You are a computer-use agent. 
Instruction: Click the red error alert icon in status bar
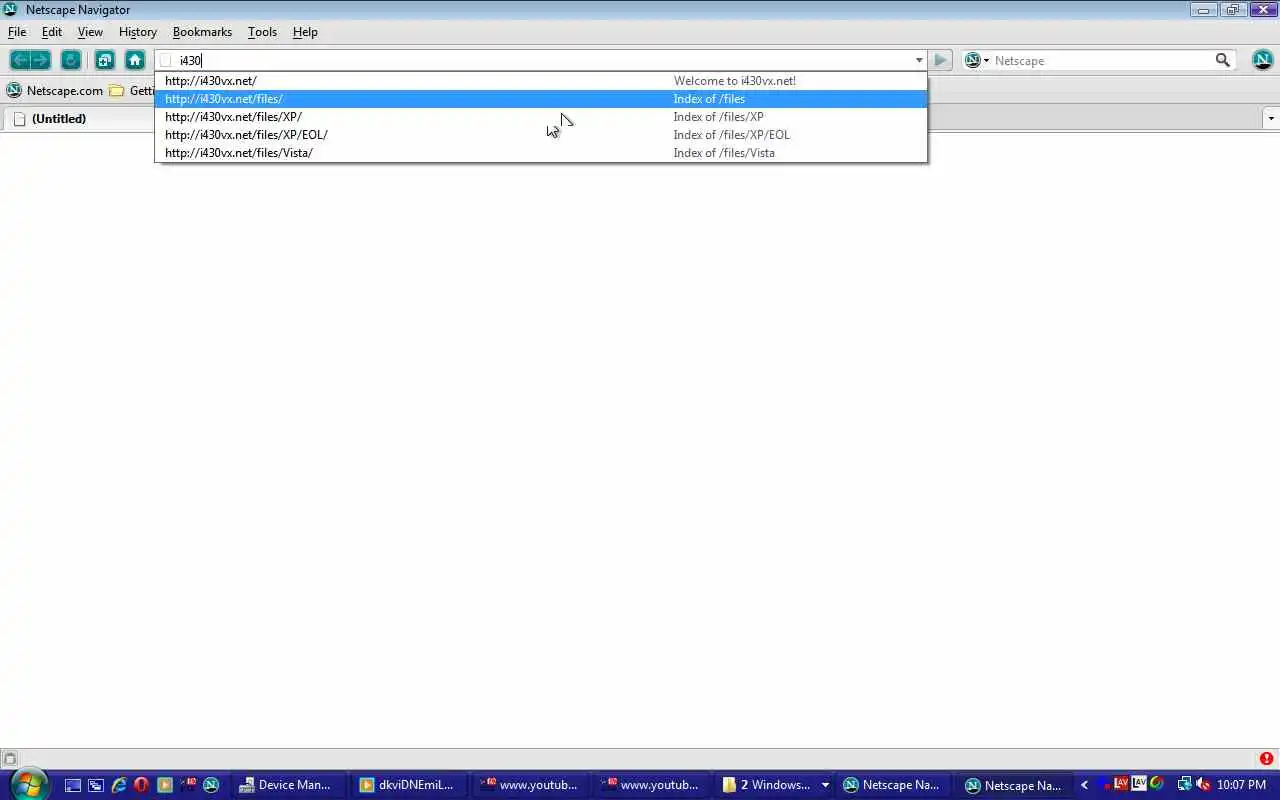point(1266,759)
